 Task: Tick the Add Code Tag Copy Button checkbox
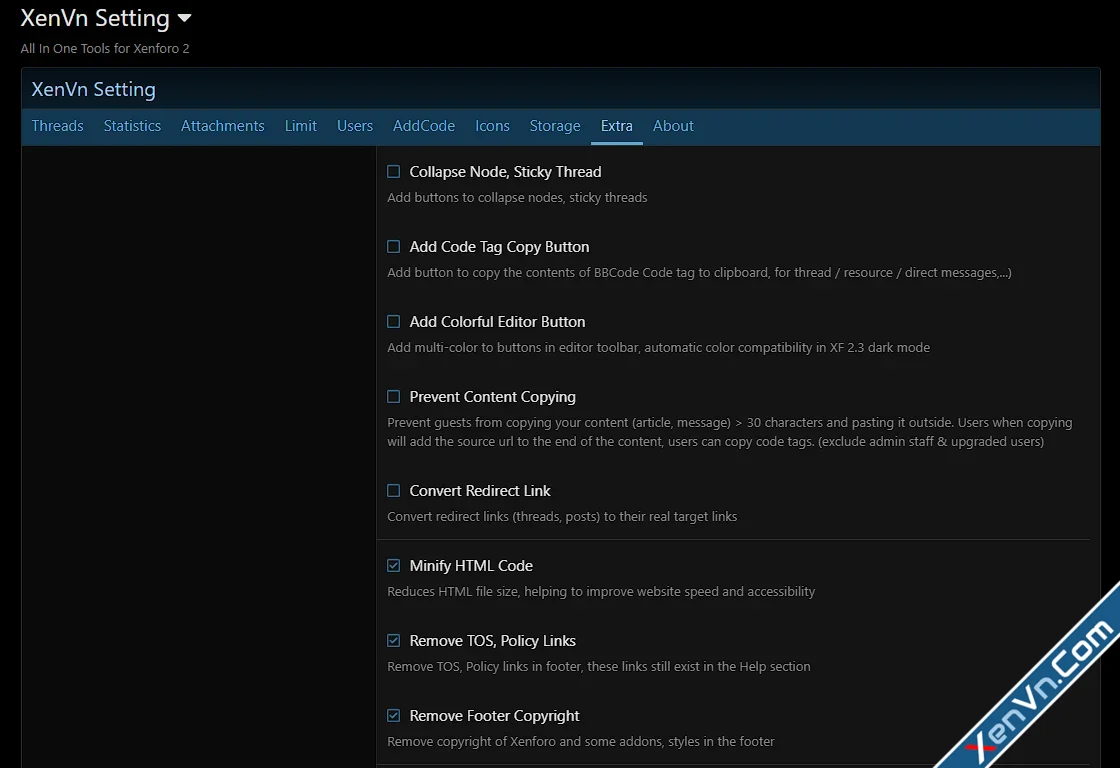pos(394,247)
